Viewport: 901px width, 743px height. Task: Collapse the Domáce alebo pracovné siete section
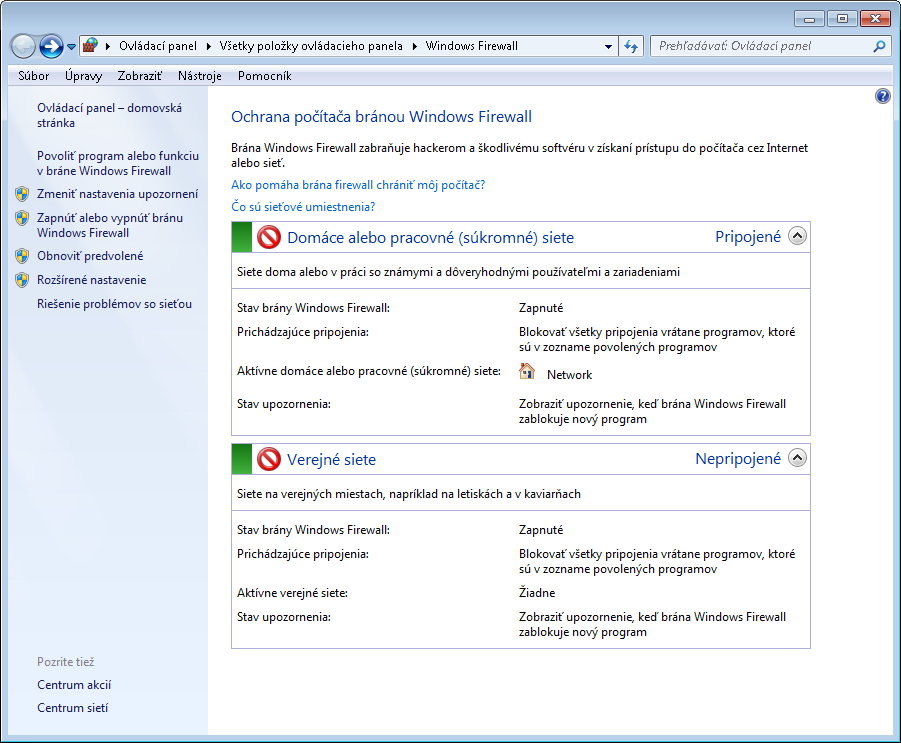[798, 236]
